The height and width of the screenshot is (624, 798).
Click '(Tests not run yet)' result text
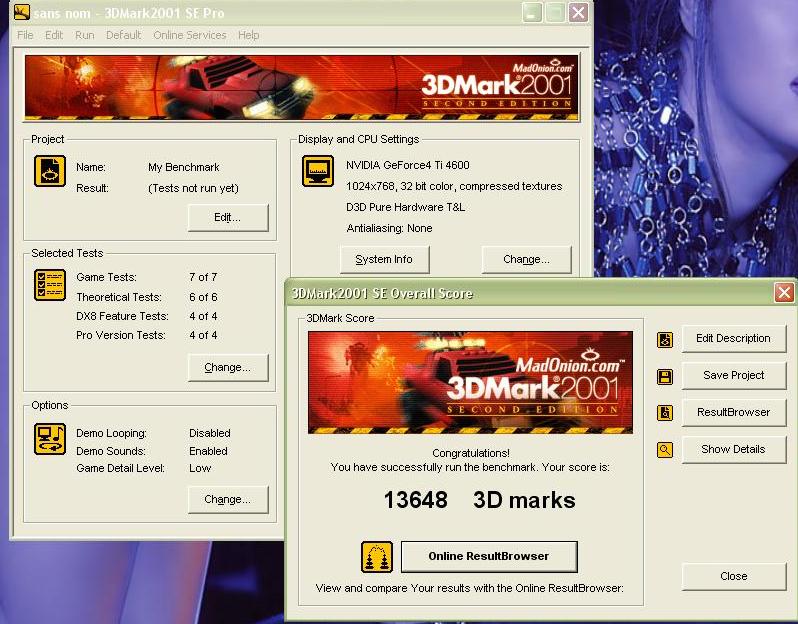193,188
